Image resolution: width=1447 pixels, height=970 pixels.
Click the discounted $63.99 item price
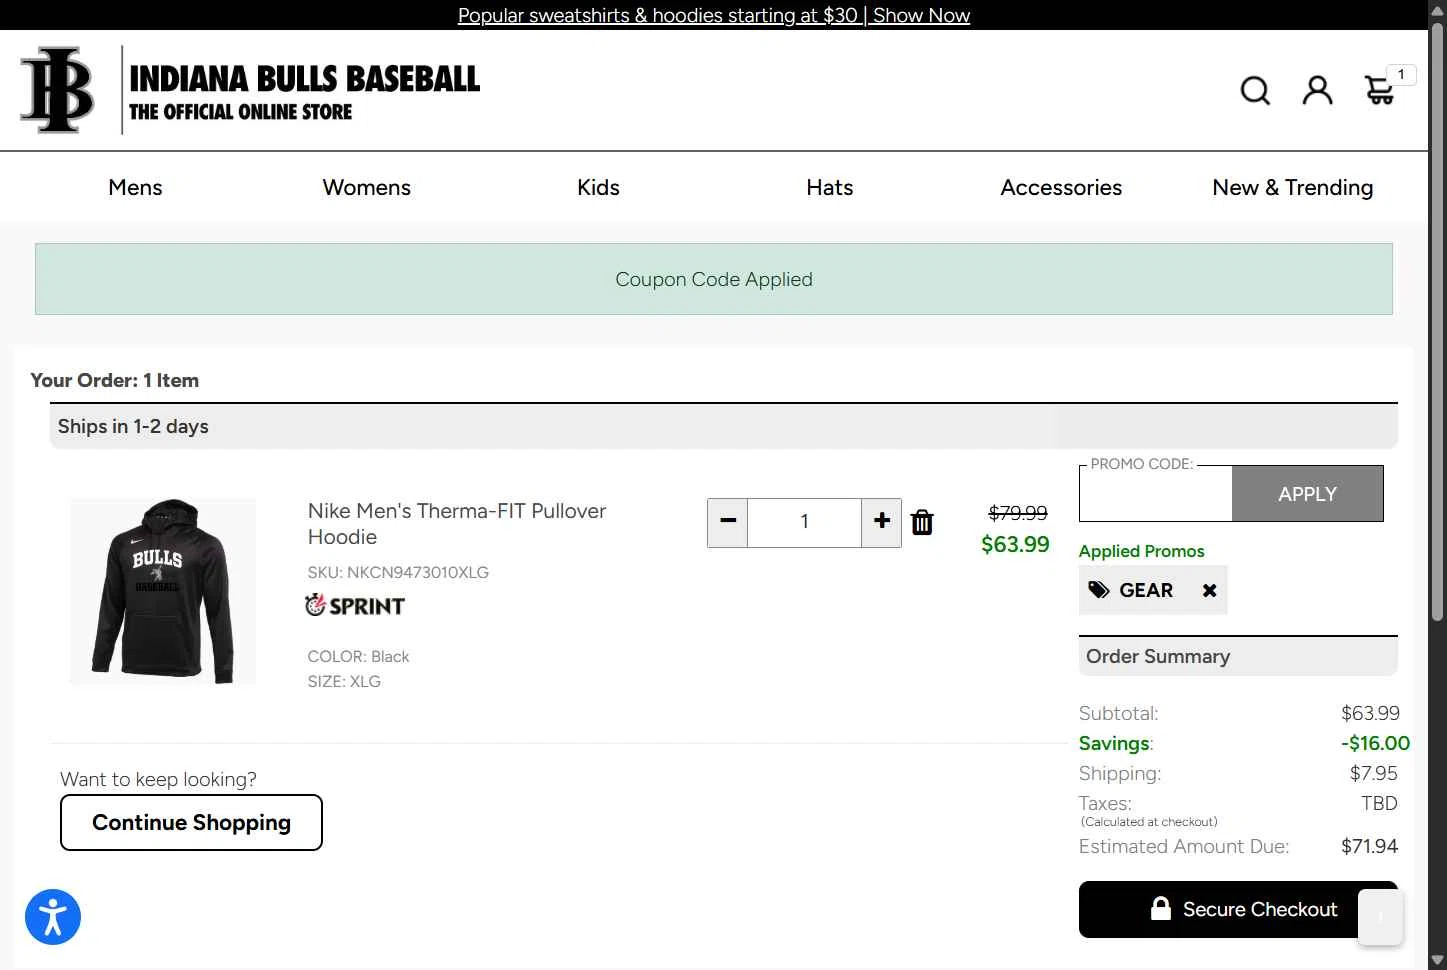1015,544
